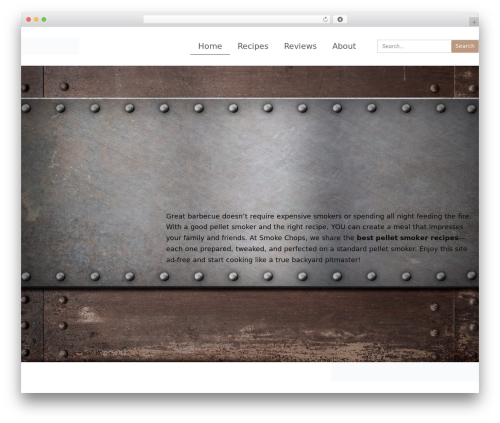The width and height of the screenshot is (500, 423).
Task: Close the browser window with the red dot
Action: pyautogui.click(x=29, y=19)
